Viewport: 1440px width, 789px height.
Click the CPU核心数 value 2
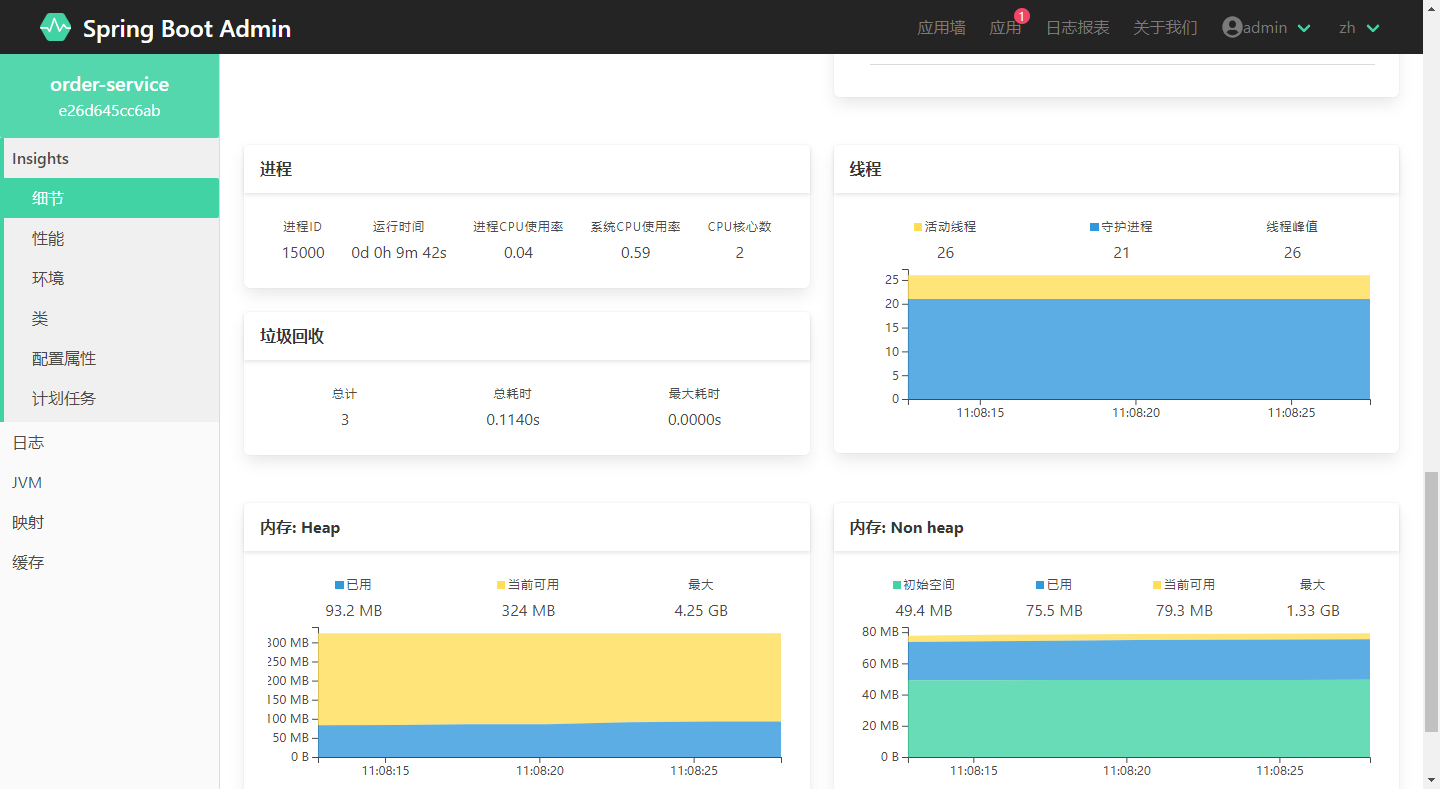click(x=740, y=253)
